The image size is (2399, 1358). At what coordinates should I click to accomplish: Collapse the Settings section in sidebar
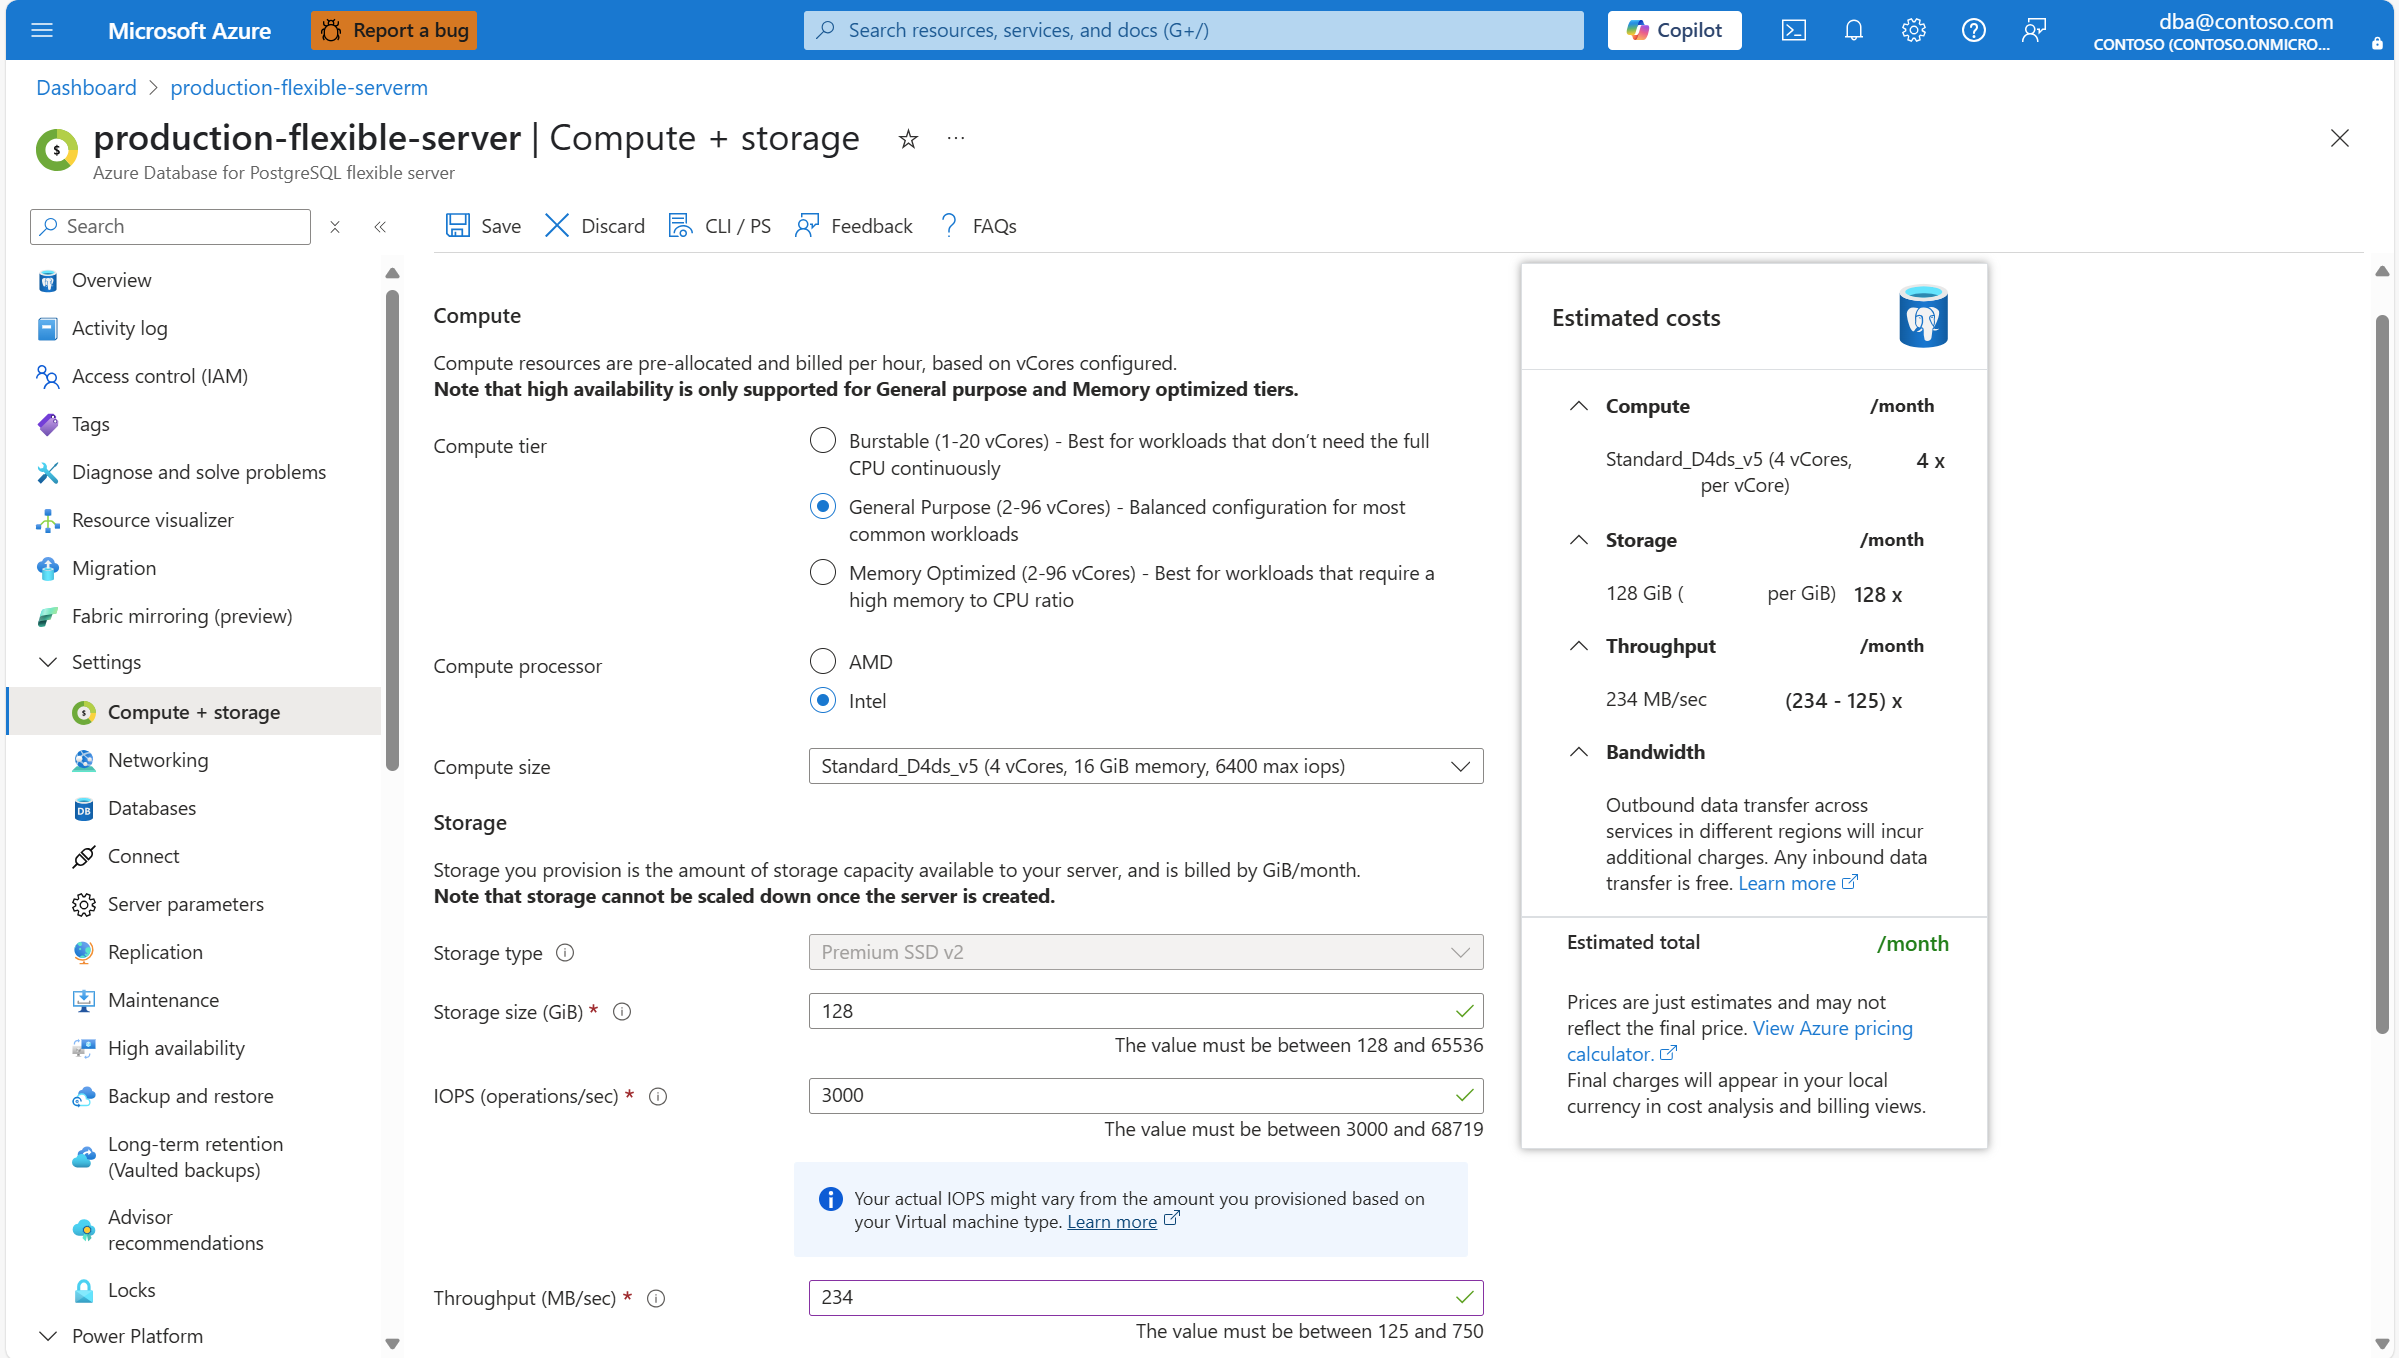click(47, 662)
